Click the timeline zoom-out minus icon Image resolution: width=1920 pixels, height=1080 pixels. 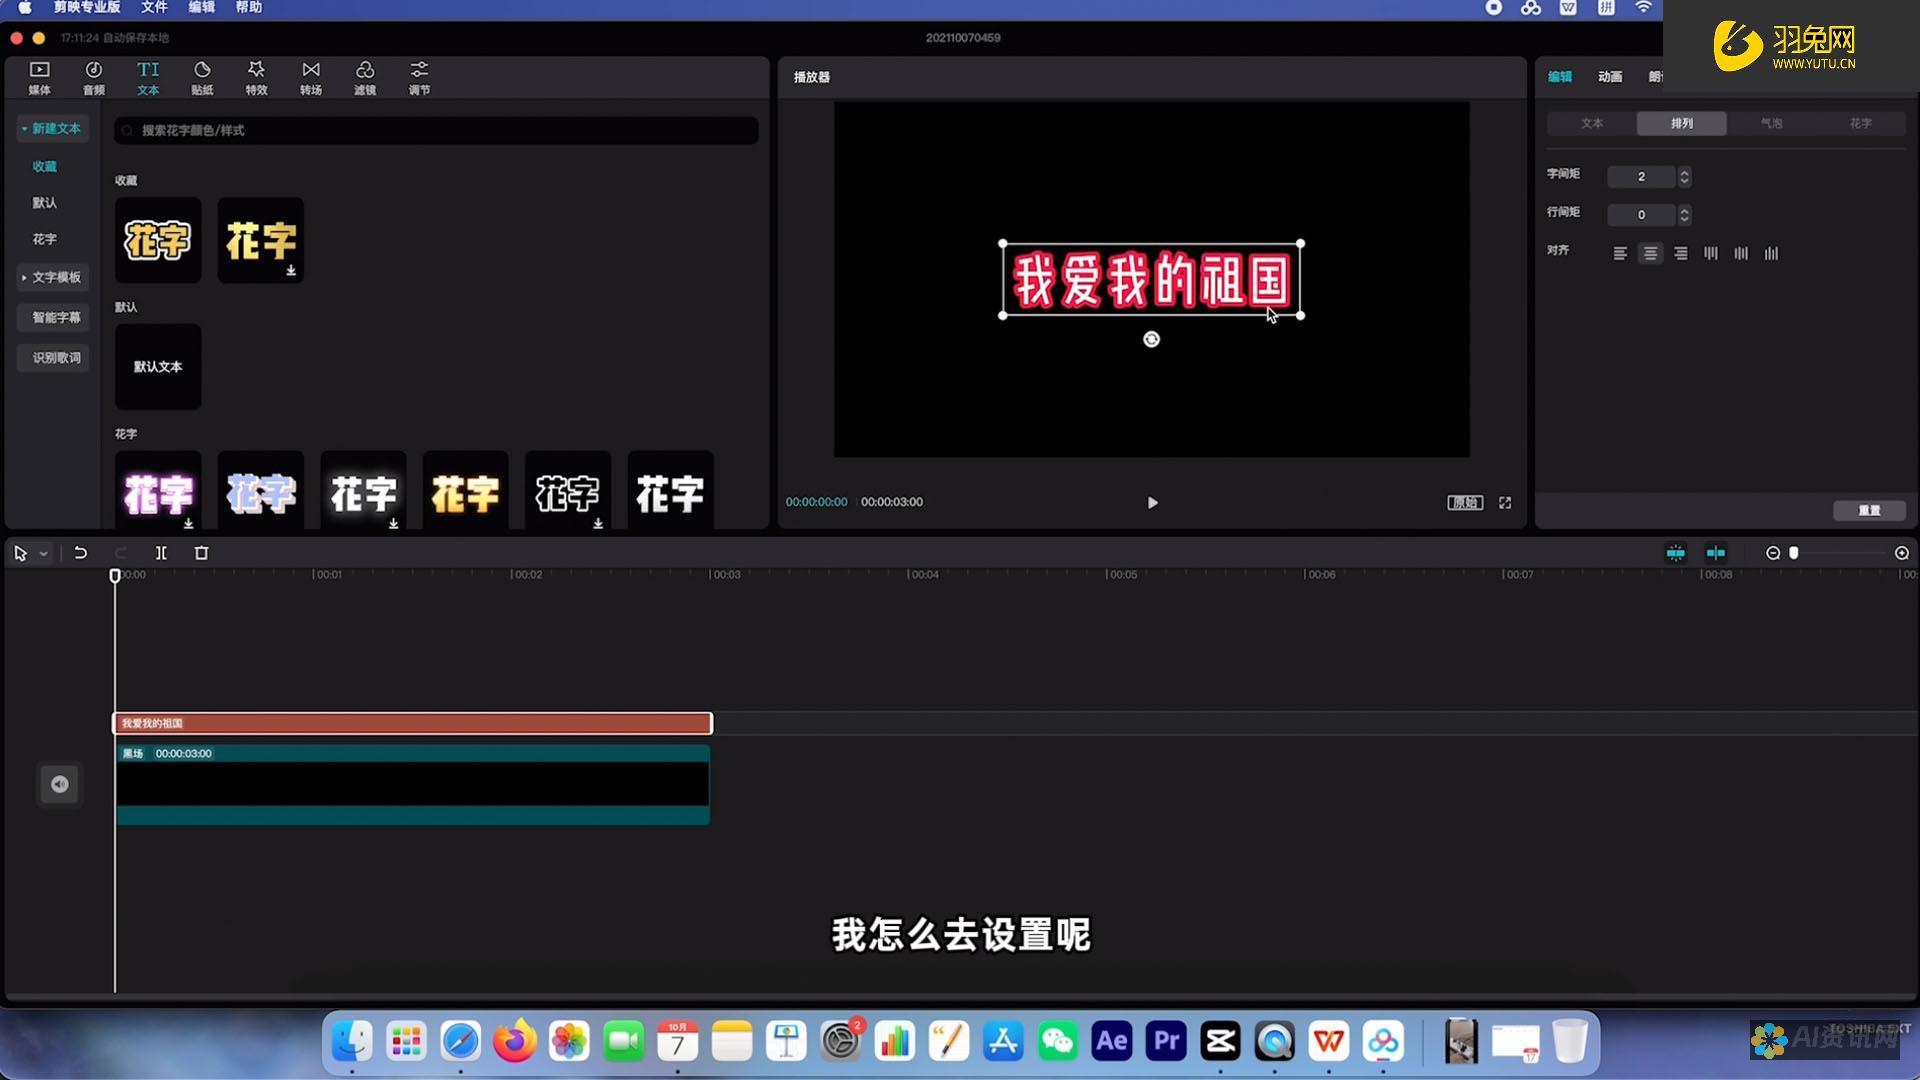[x=1773, y=553]
